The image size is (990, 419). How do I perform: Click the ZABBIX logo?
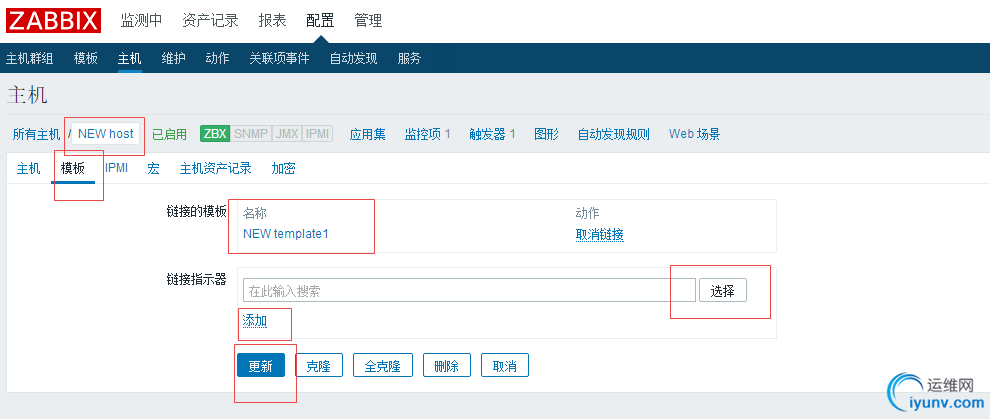[53, 20]
